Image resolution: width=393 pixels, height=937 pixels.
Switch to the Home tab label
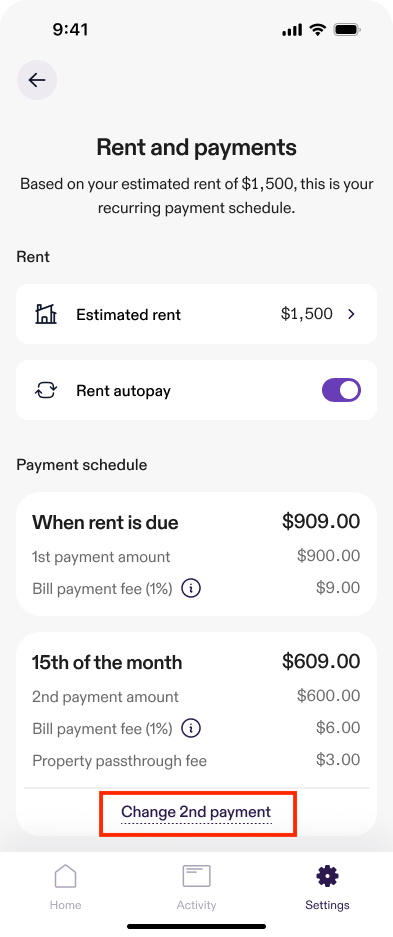pos(65,905)
